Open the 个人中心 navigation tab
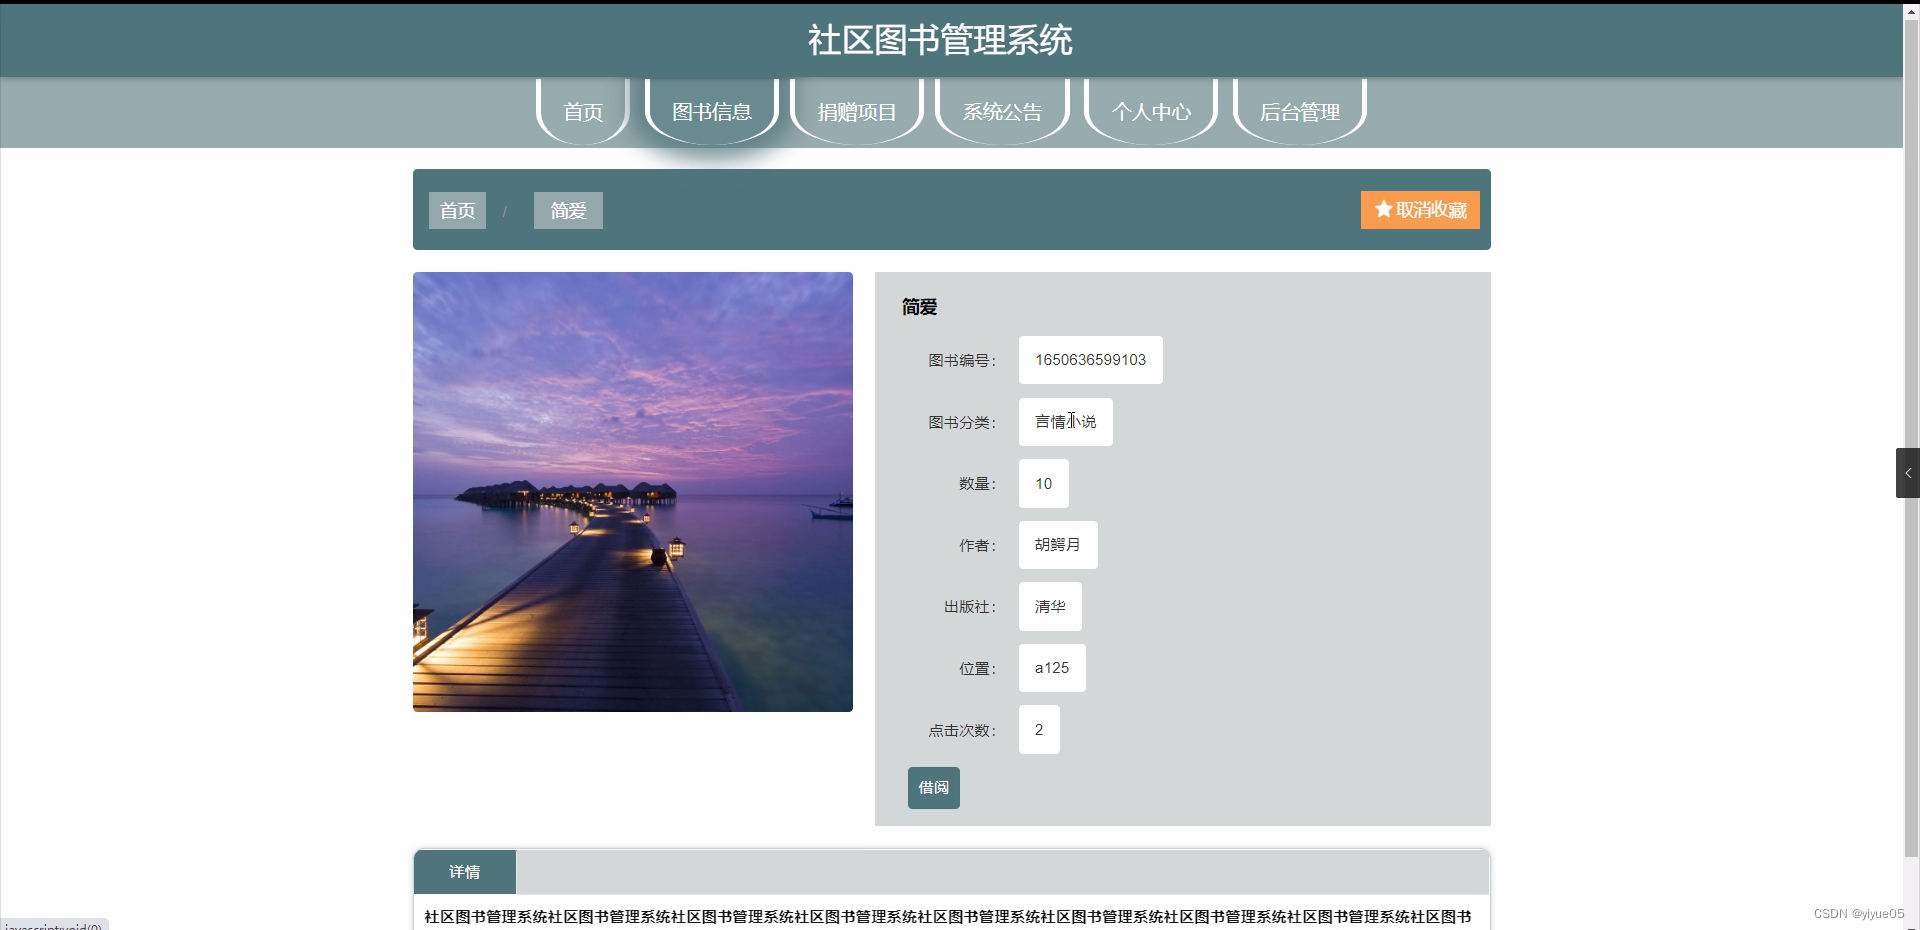This screenshot has width=1920, height=930. [1151, 111]
